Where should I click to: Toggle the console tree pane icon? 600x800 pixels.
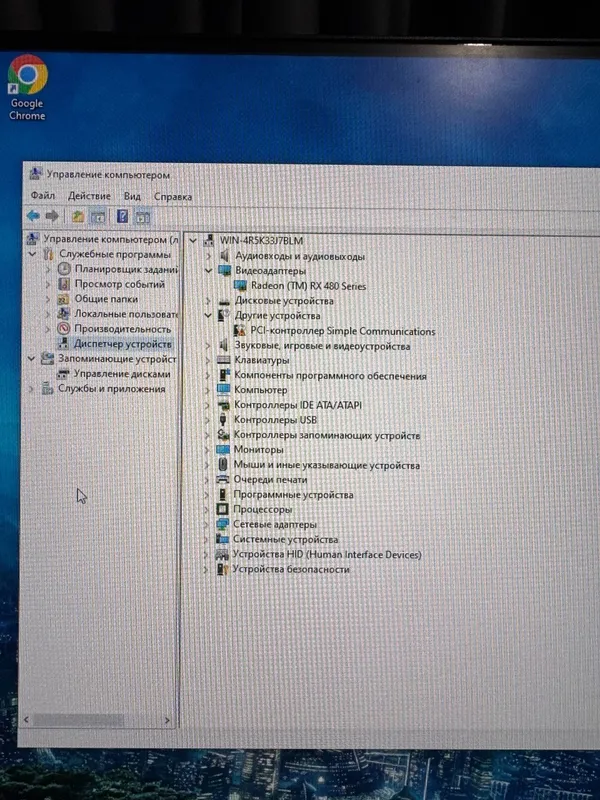pos(97,217)
